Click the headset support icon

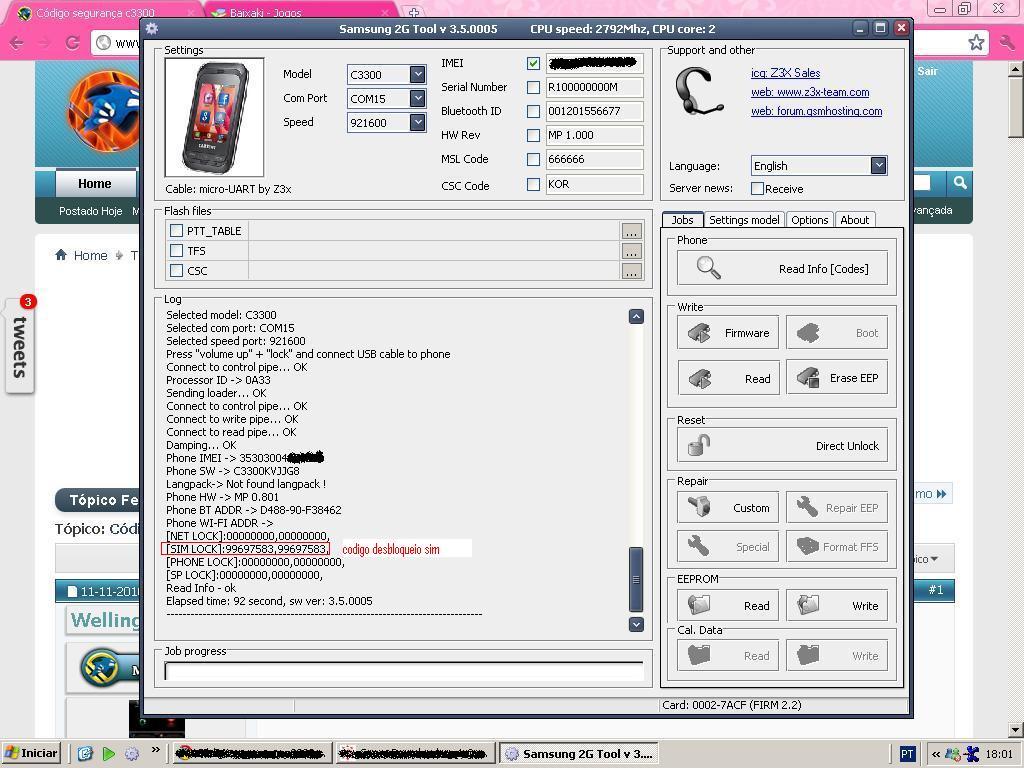[x=699, y=91]
